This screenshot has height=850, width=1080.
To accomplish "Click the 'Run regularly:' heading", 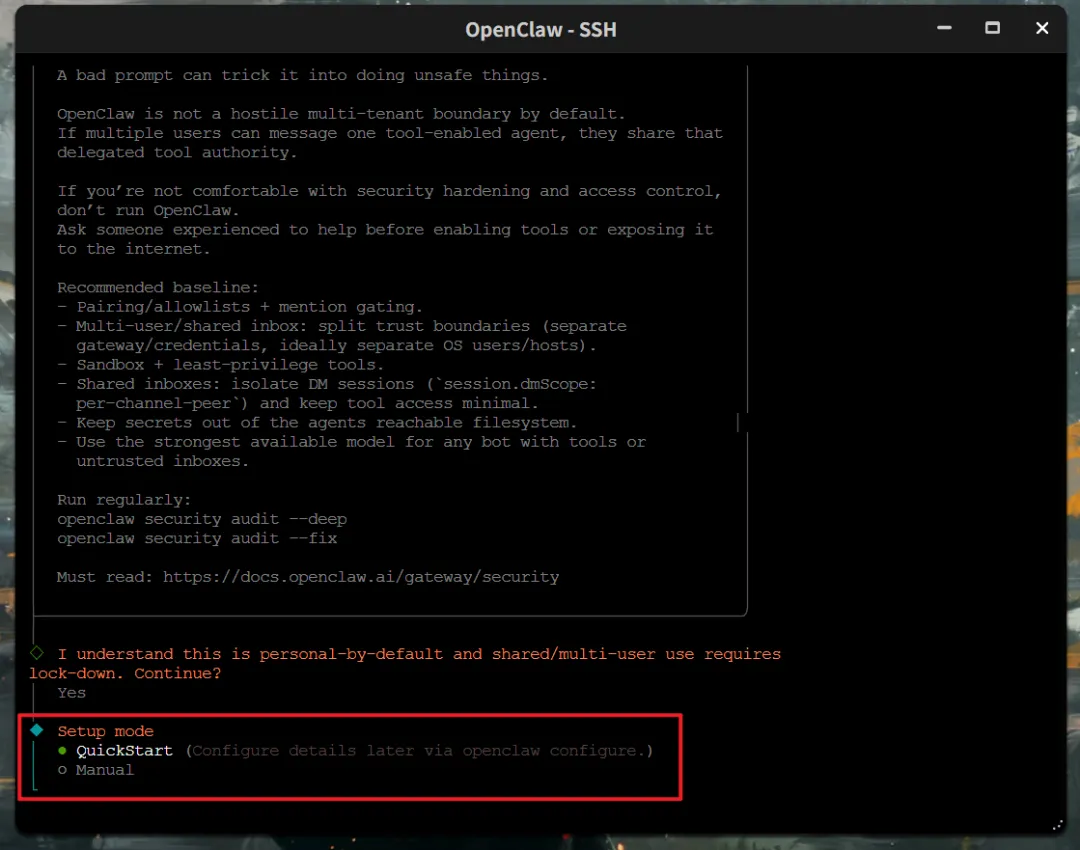I will click(124, 500).
